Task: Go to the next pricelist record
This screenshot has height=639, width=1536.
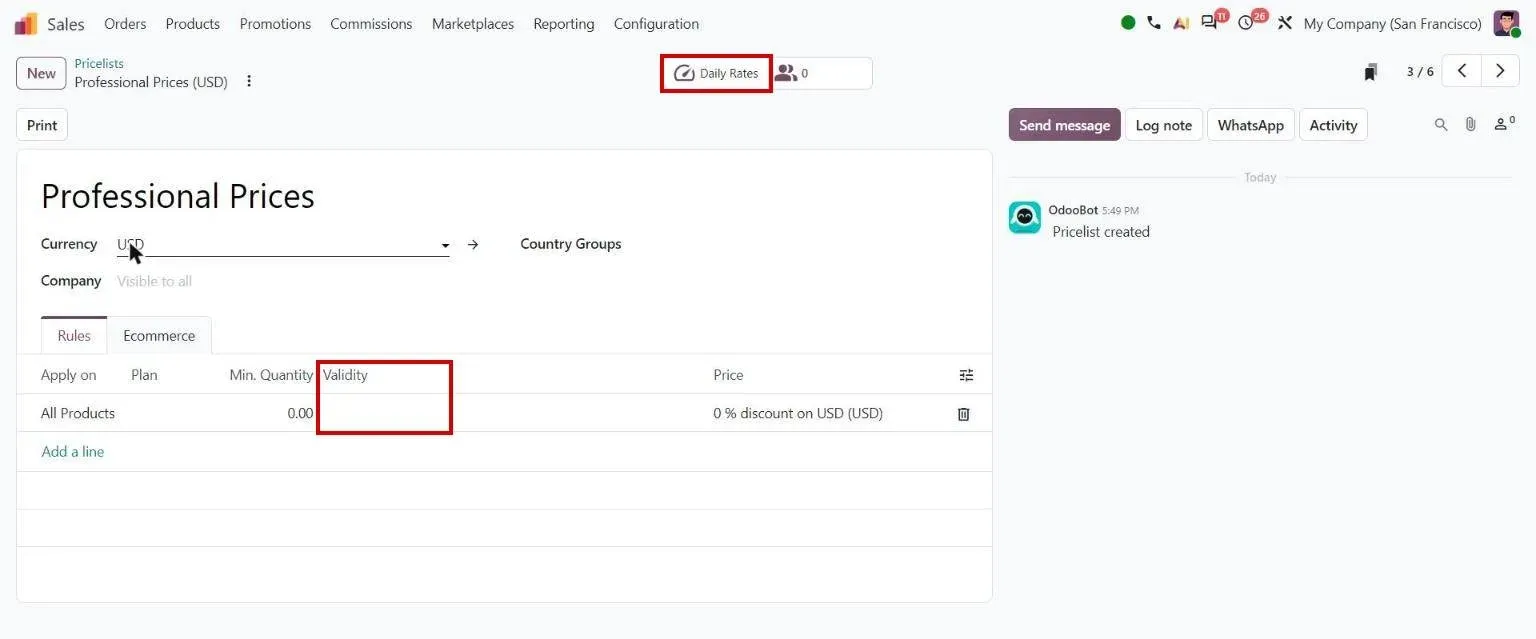Action: [1500, 71]
